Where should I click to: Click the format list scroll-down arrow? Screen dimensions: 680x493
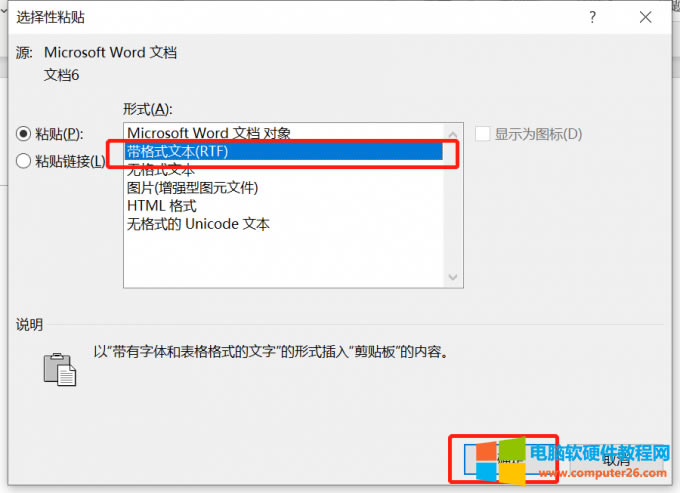coord(453,277)
